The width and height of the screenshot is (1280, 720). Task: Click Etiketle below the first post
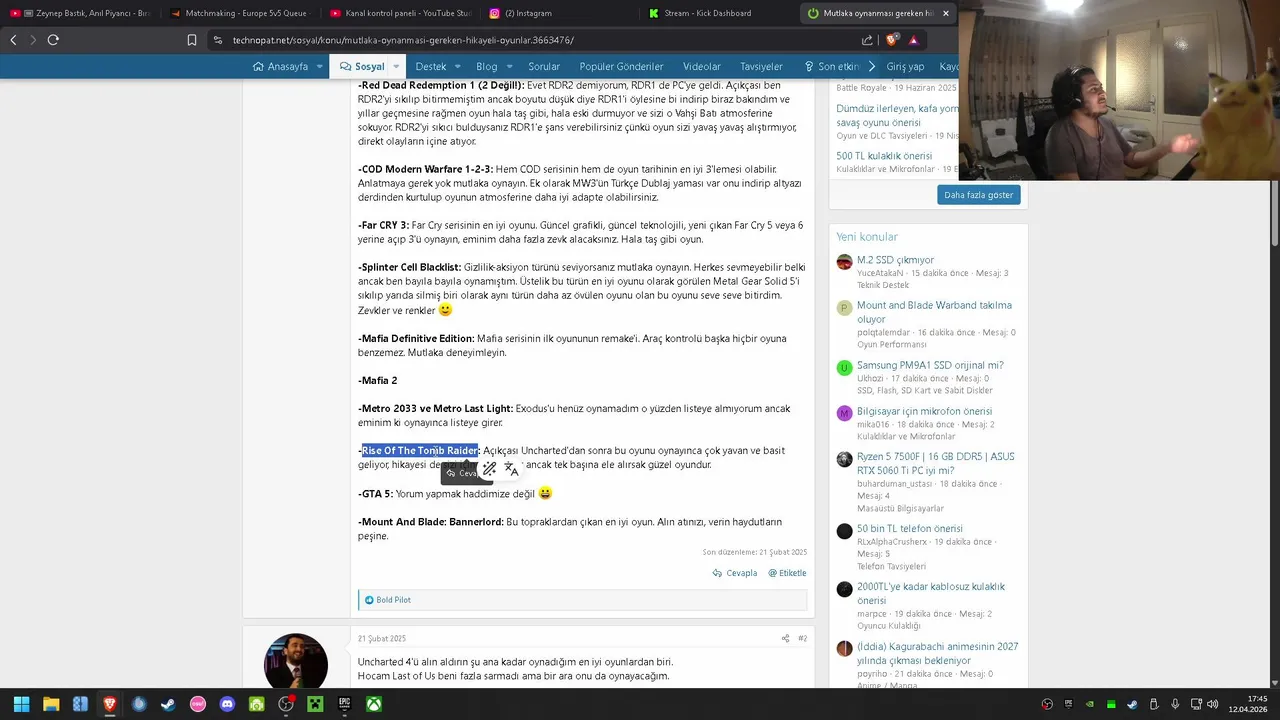pos(787,573)
